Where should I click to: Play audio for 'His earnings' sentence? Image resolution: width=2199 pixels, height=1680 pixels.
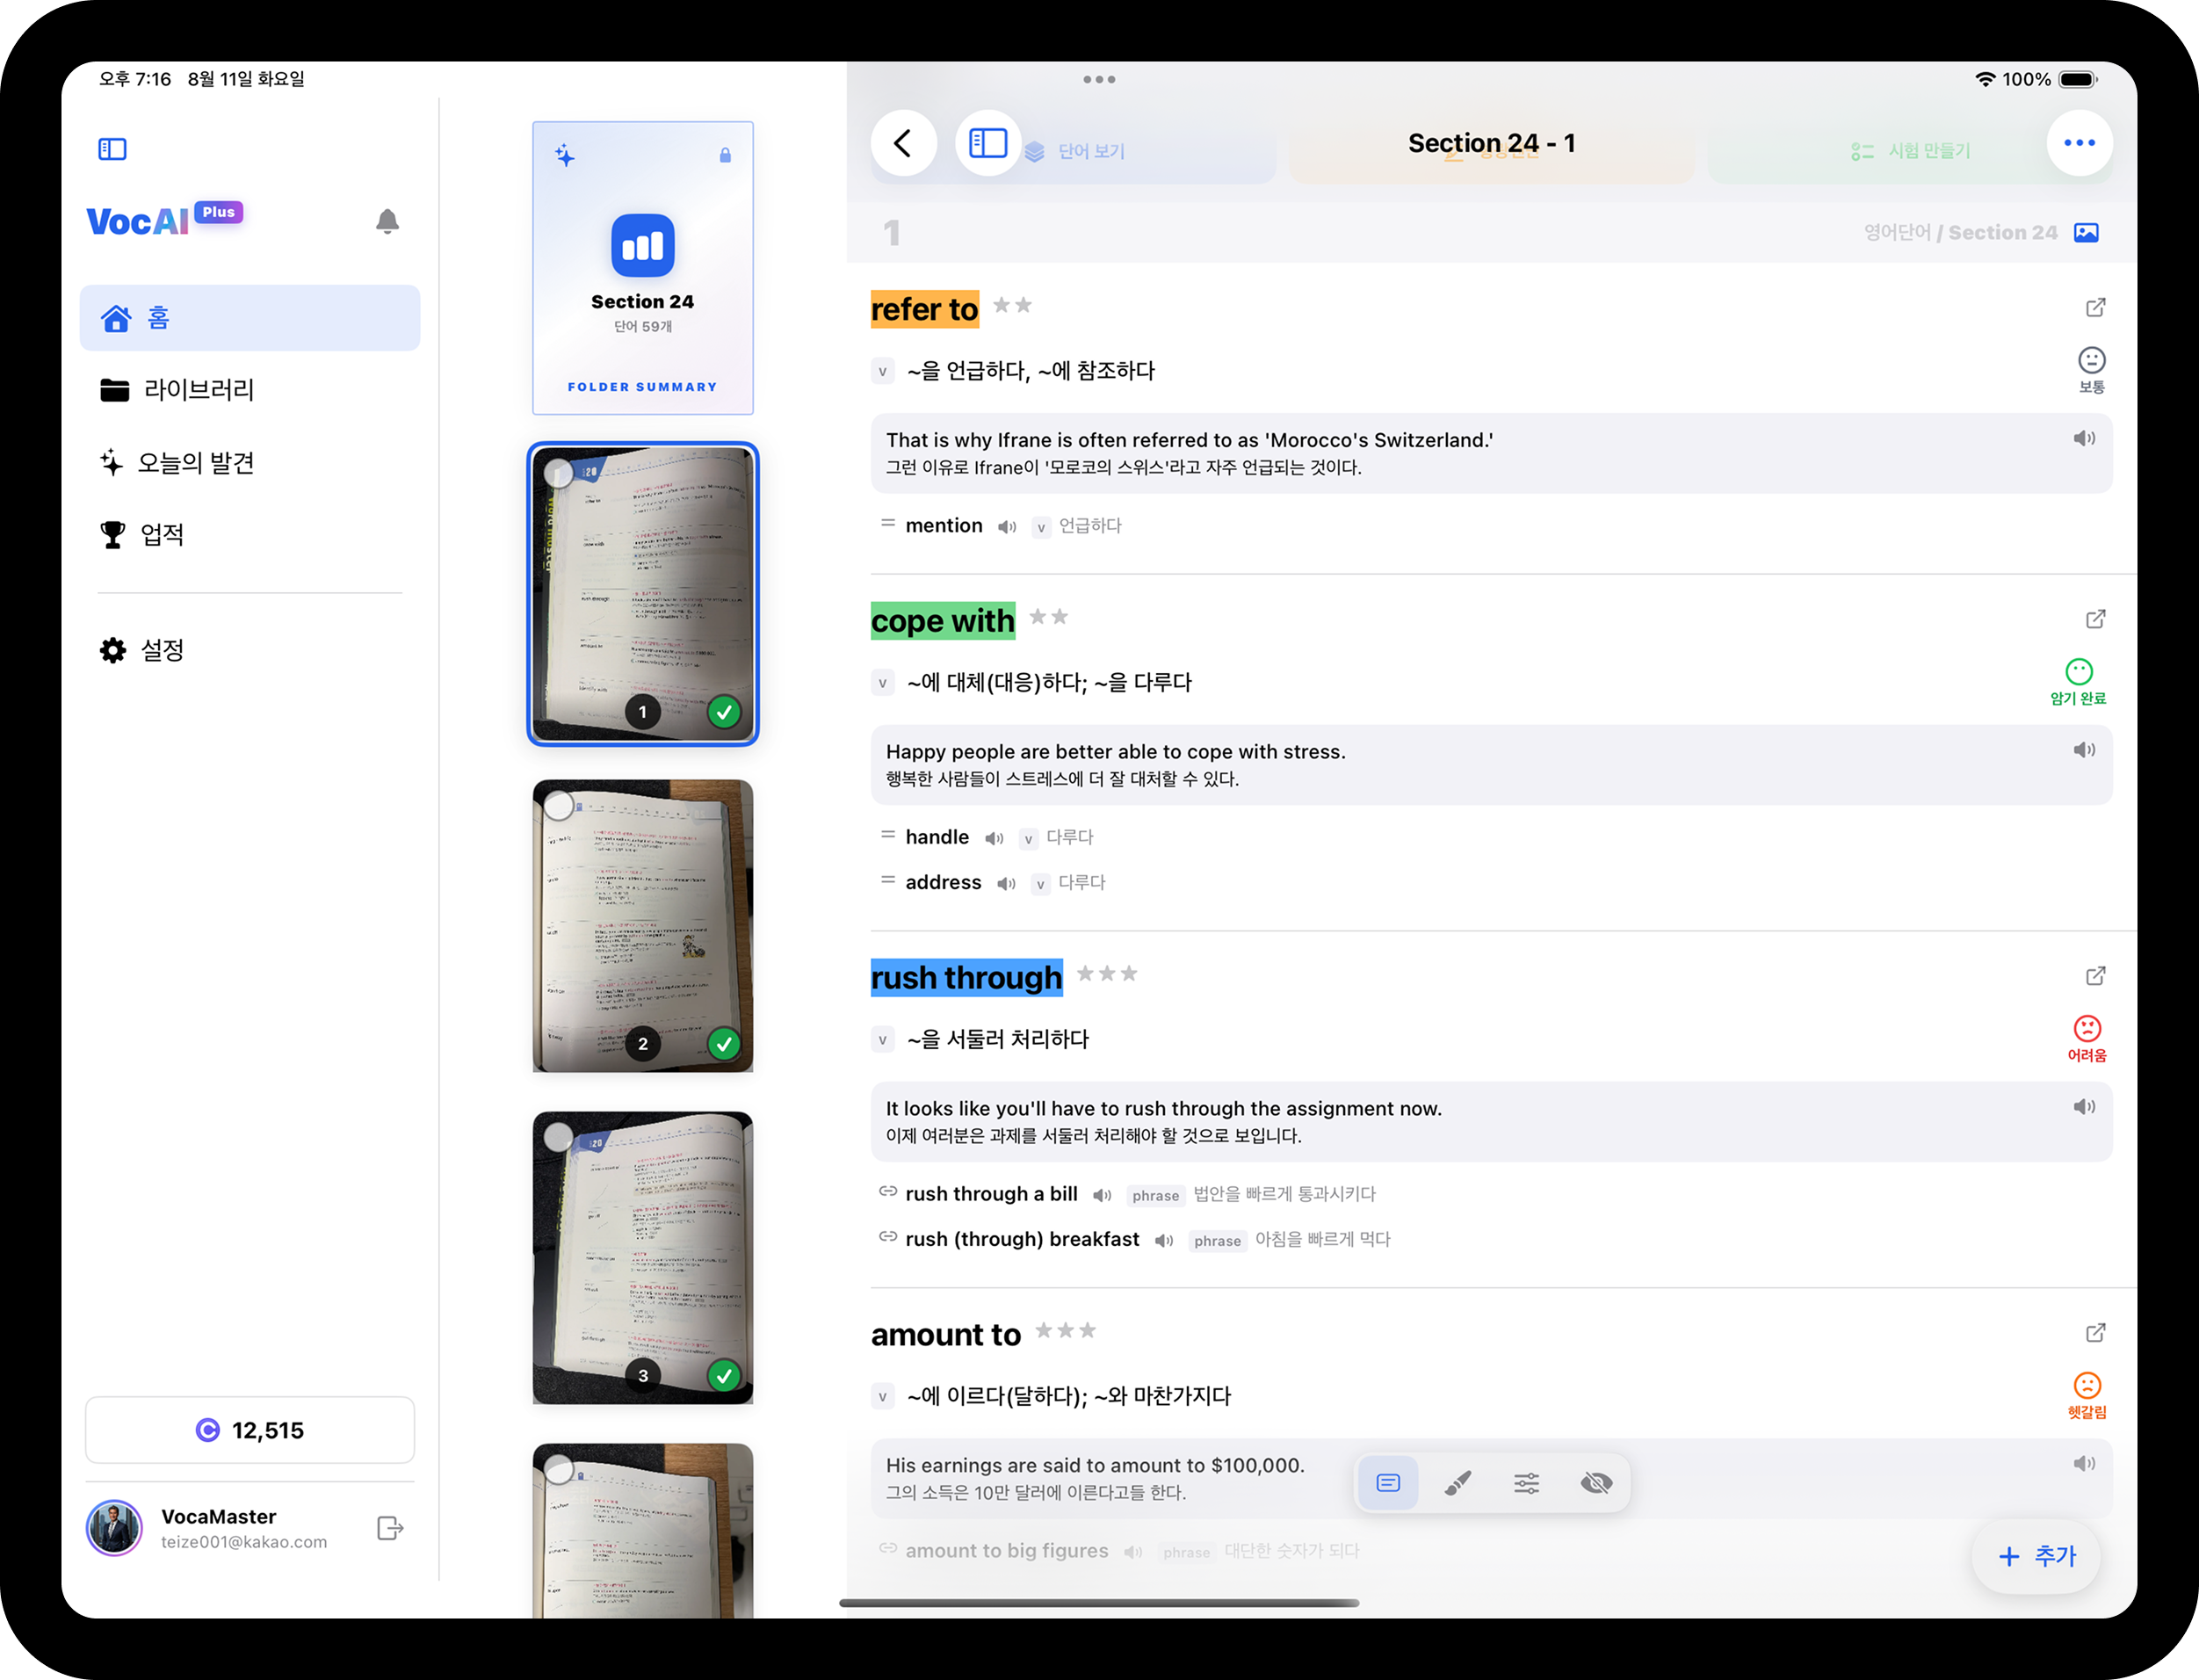pos(2084,1463)
